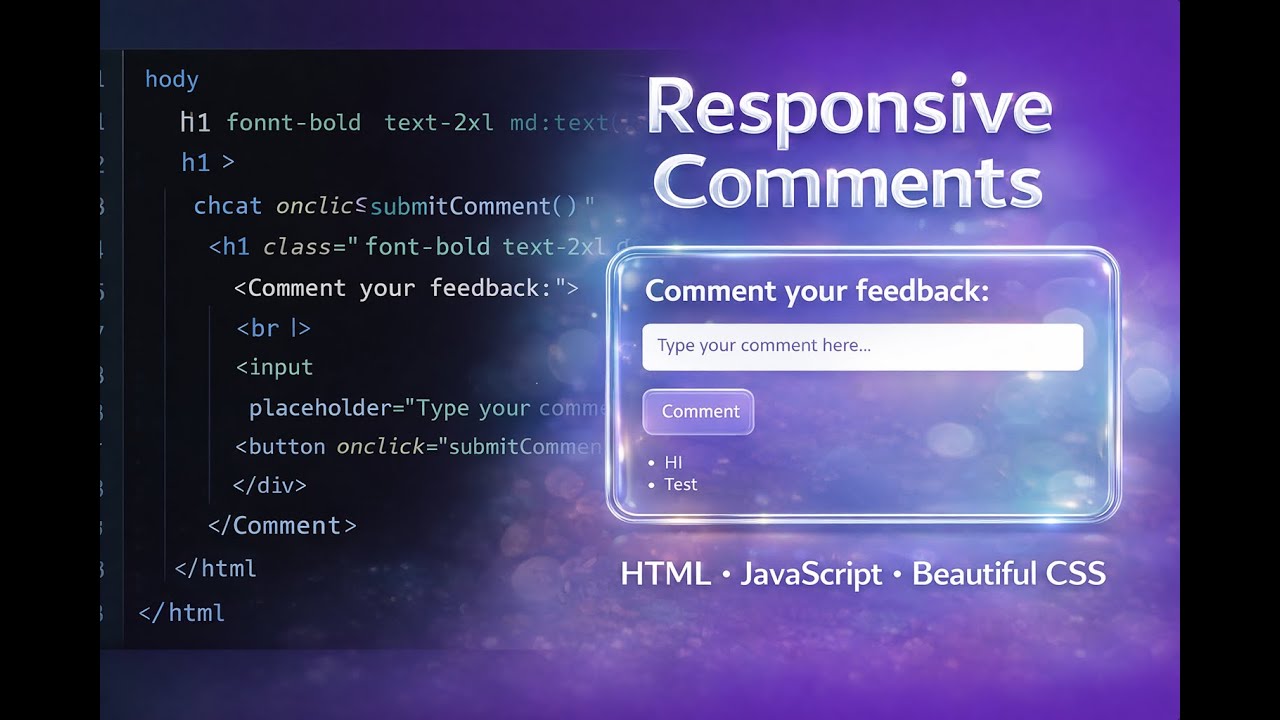Click the last "</html" code line
This screenshot has height=720, width=1280.
point(182,613)
